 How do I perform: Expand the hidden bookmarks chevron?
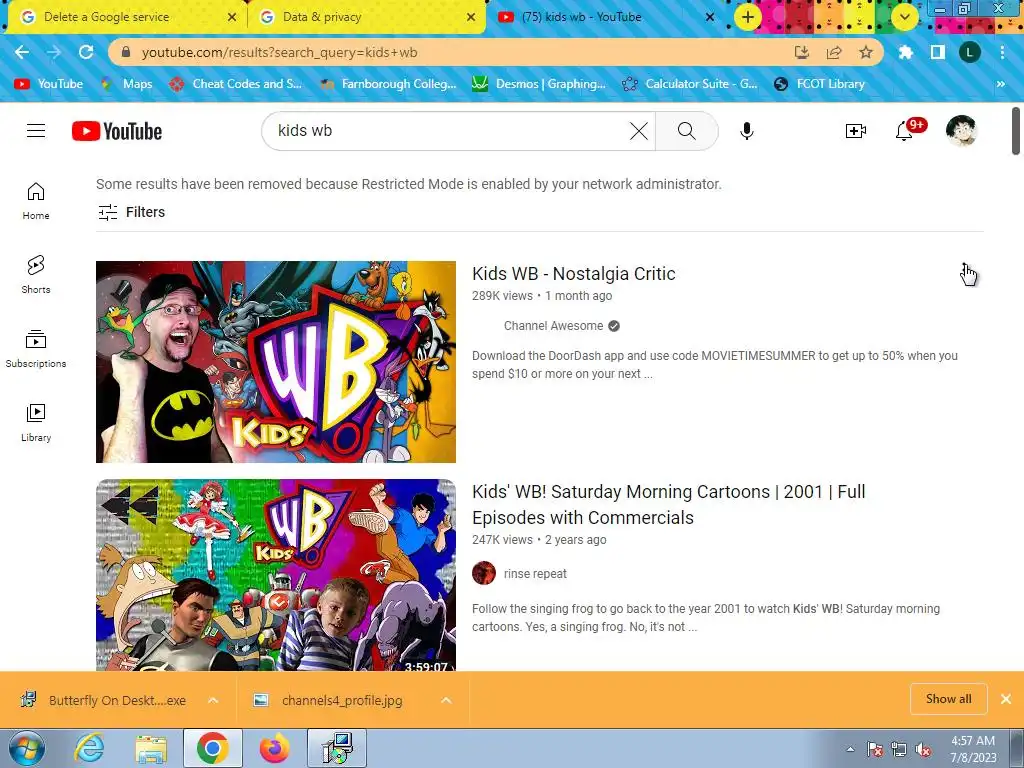(x=1000, y=84)
